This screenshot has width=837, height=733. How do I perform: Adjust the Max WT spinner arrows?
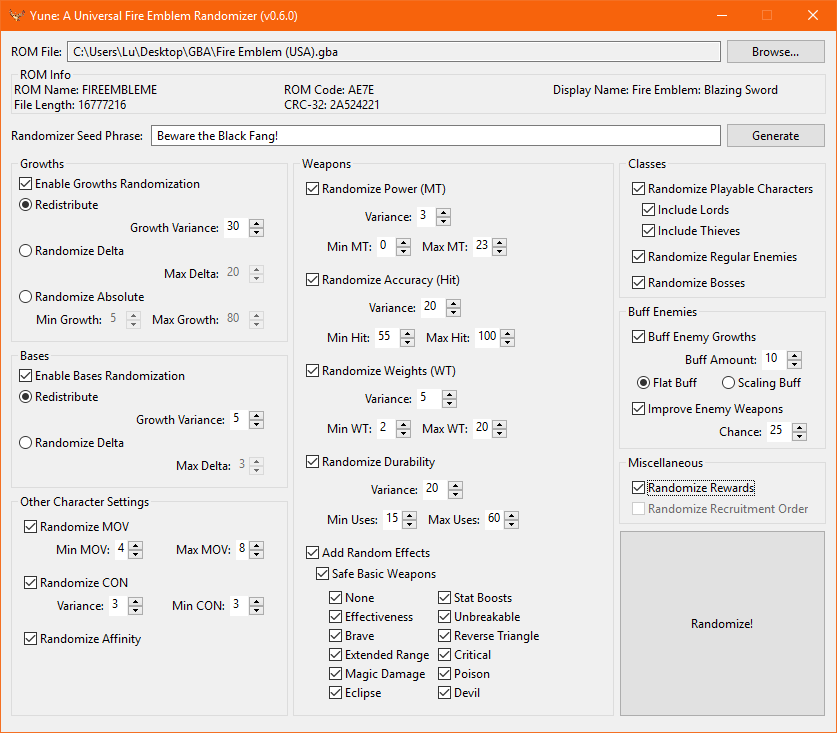[x=500, y=428]
